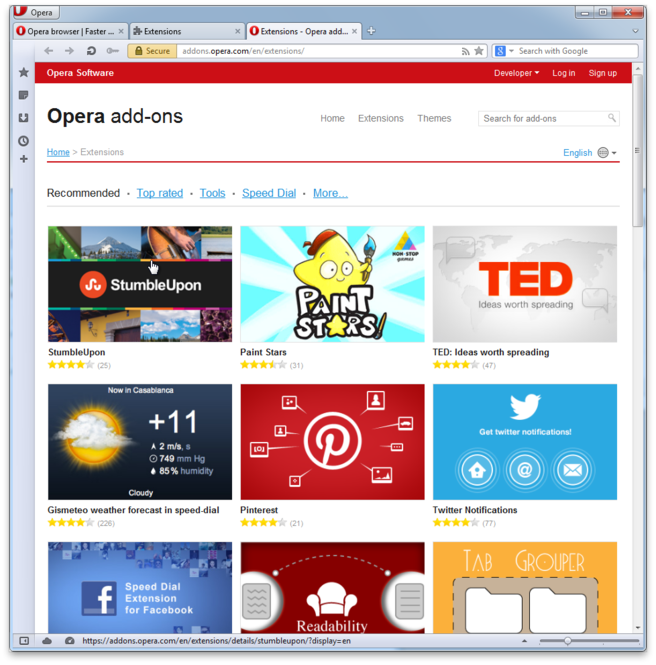
Task: Open the Twitter Notifications extension thumbnail
Action: coord(525,442)
